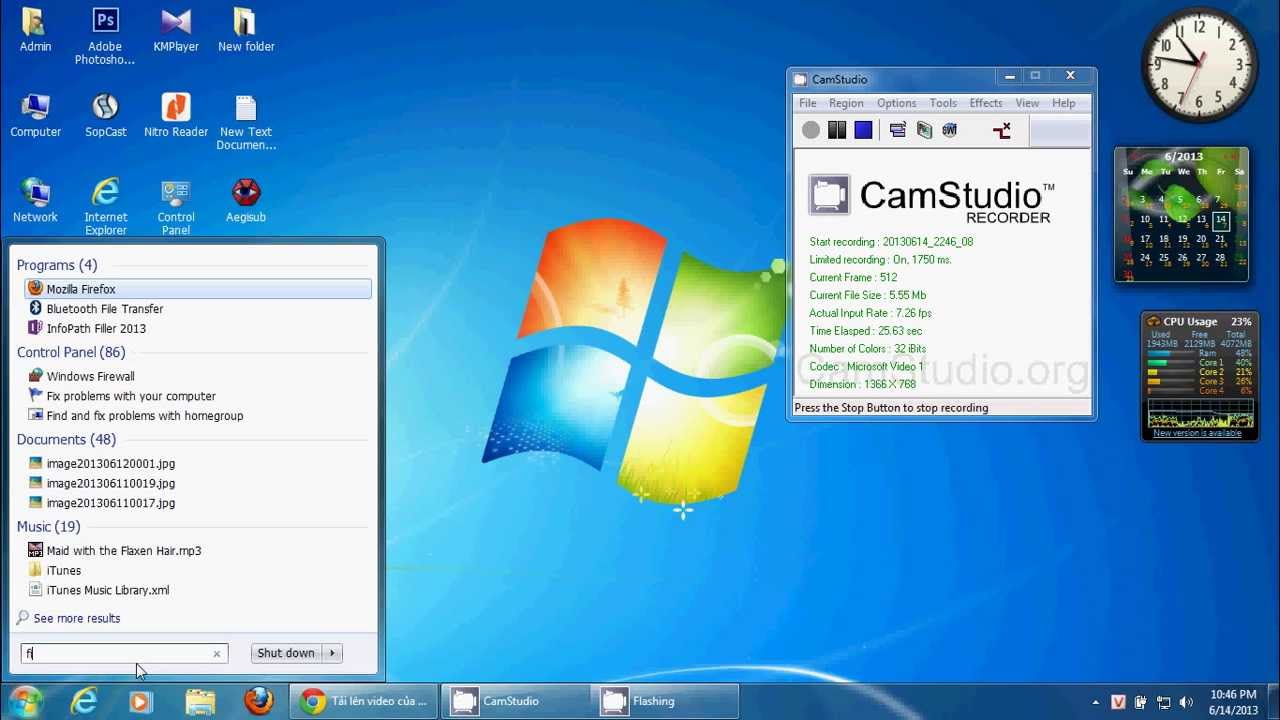Screen dimensions: 1280x720
Task: Click the Pause recording icon in CamStudio
Action: tap(837, 130)
